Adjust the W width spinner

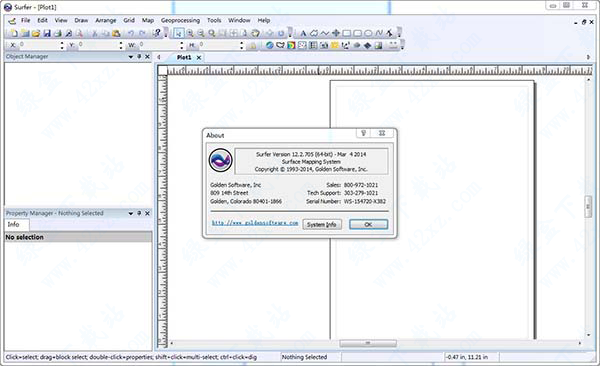coord(181,46)
